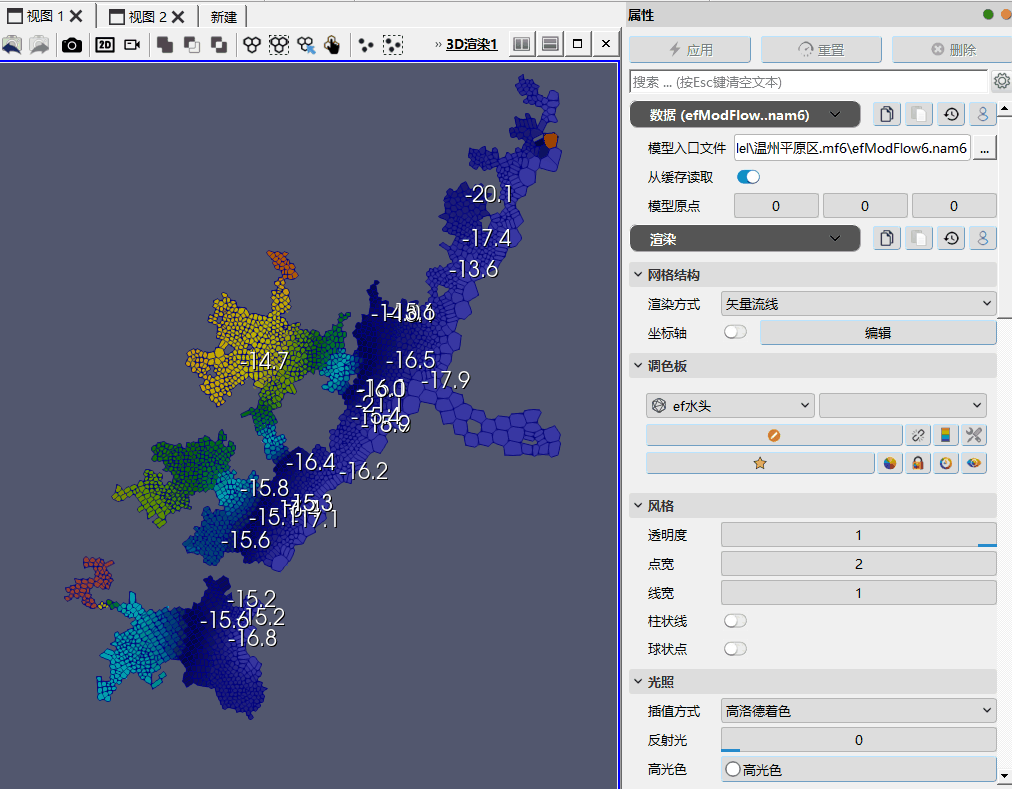1012x789 pixels.
Task: Click the 重置 reset button
Action: [x=821, y=49]
